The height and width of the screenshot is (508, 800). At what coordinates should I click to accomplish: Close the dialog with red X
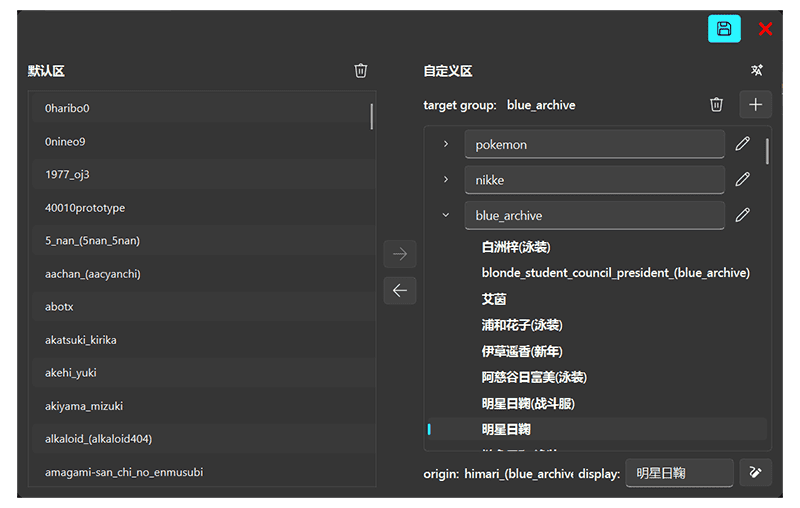tap(765, 29)
